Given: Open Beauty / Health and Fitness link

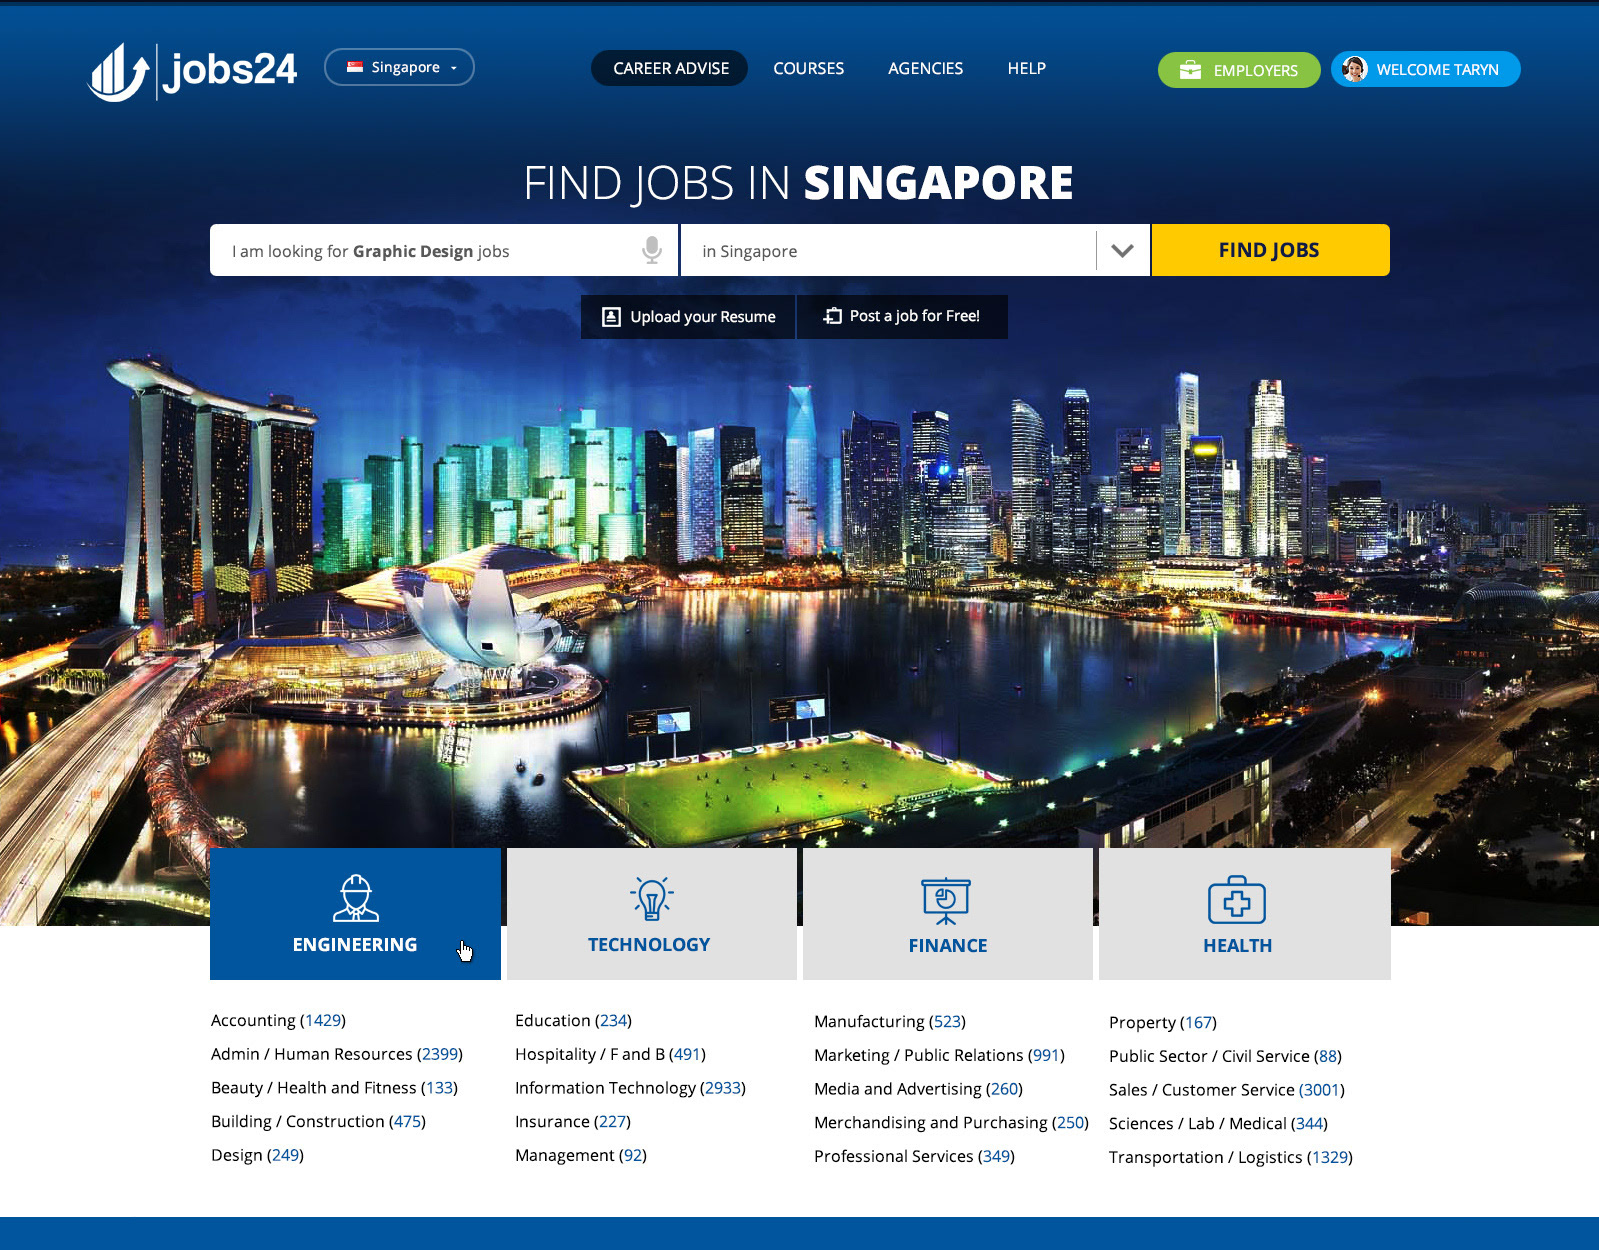Looking at the screenshot, I should coord(334,1087).
